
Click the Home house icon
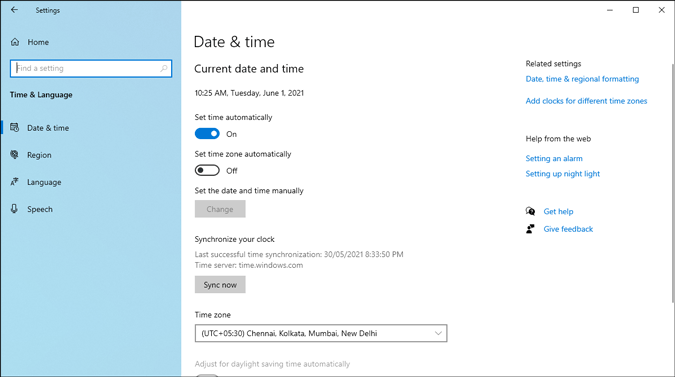point(15,42)
